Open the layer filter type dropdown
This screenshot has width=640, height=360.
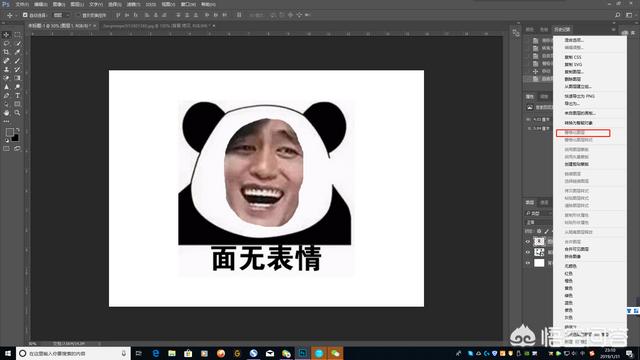click(x=538, y=213)
